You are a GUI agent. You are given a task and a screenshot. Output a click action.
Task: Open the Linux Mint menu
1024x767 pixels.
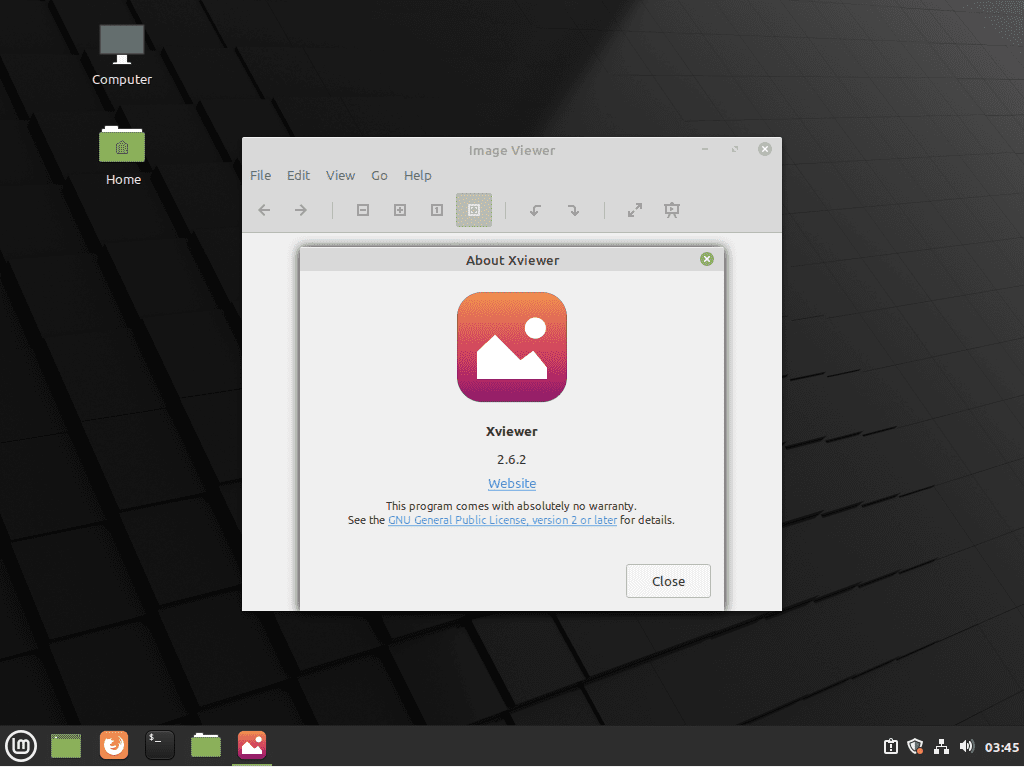coord(20,745)
